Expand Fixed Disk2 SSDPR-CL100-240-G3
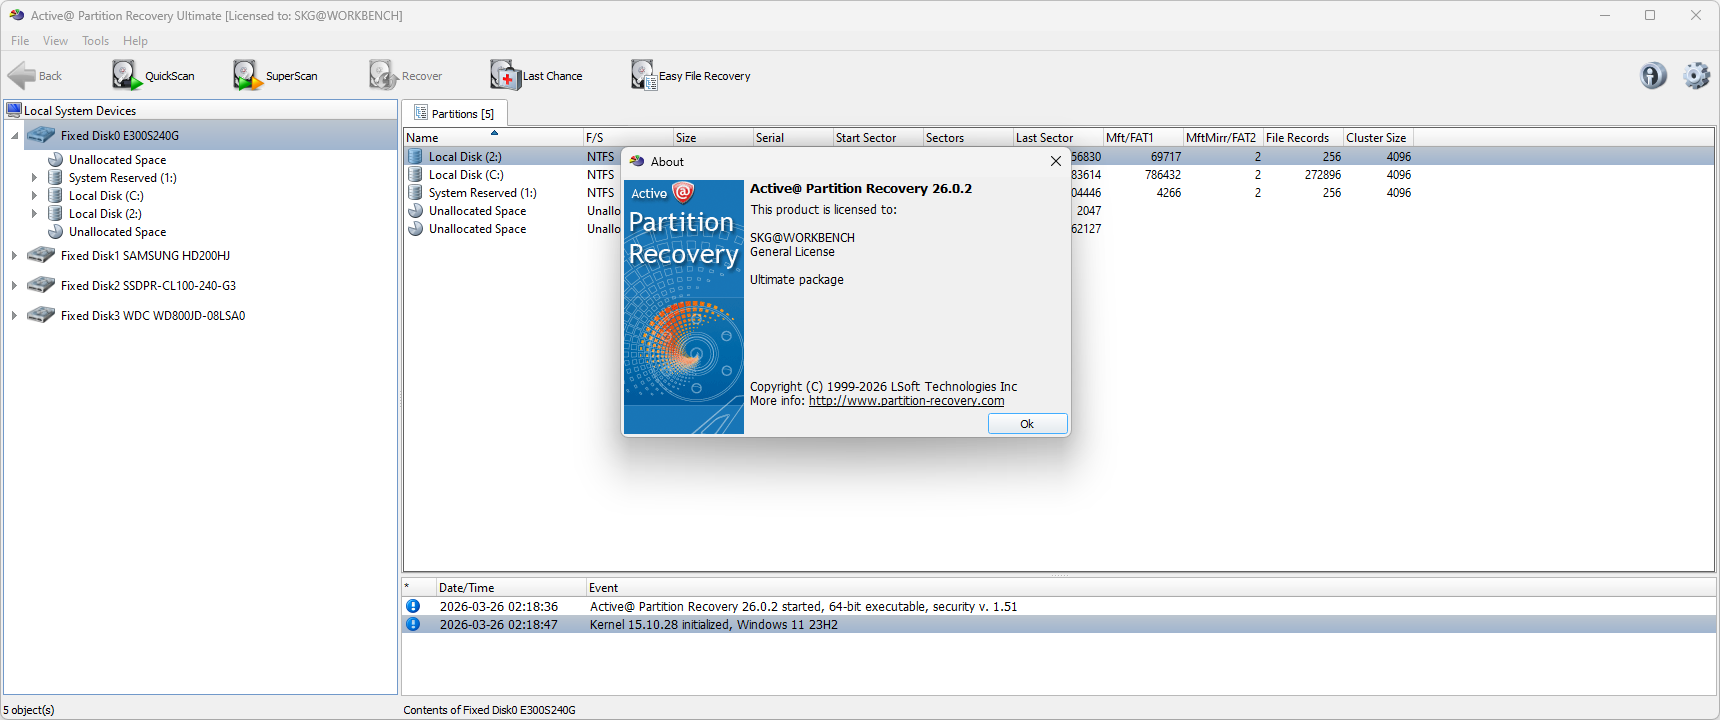1720x720 pixels. 14,286
